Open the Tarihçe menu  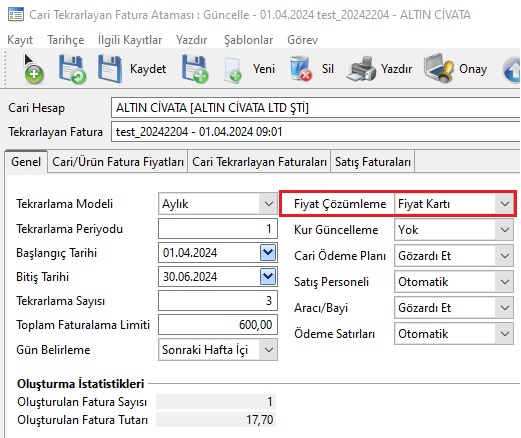(66, 40)
